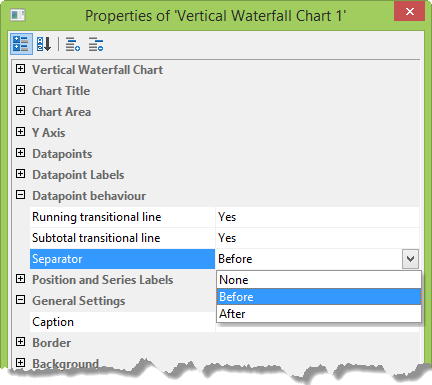Click the Datapoint Labels heading
Viewport: 432px width, 385px height.
[x=78, y=175]
